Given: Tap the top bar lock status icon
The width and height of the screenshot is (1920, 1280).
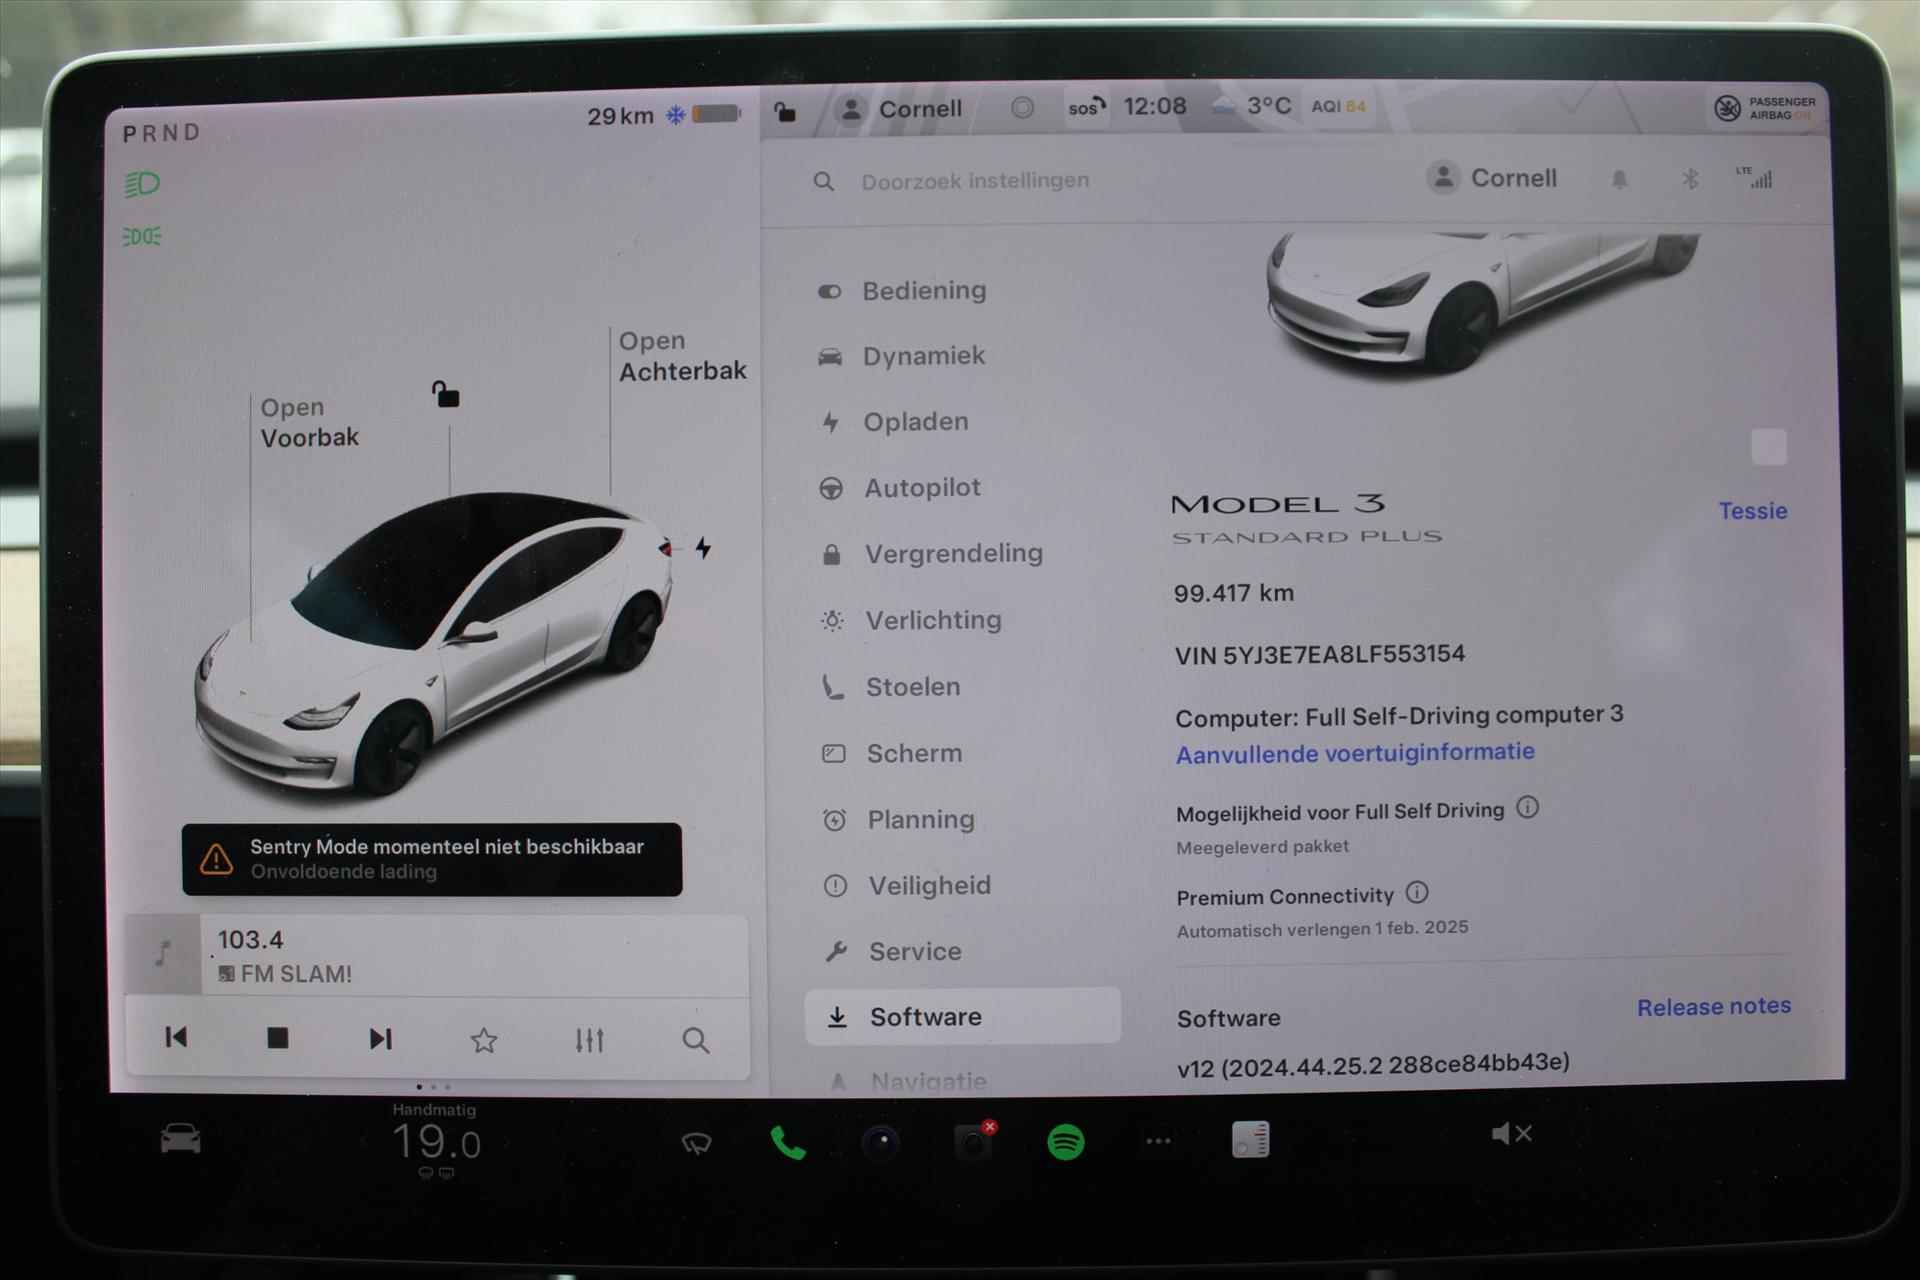Looking at the screenshot, I should (x=785, y=111).
